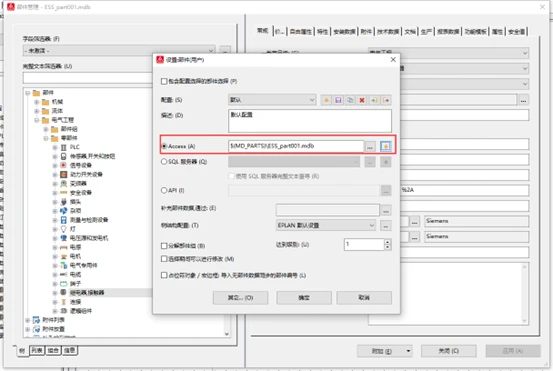Click the accessory list icon near the tree bottom
This screenshot has width=553, height=371.
[x=36, y=320]
